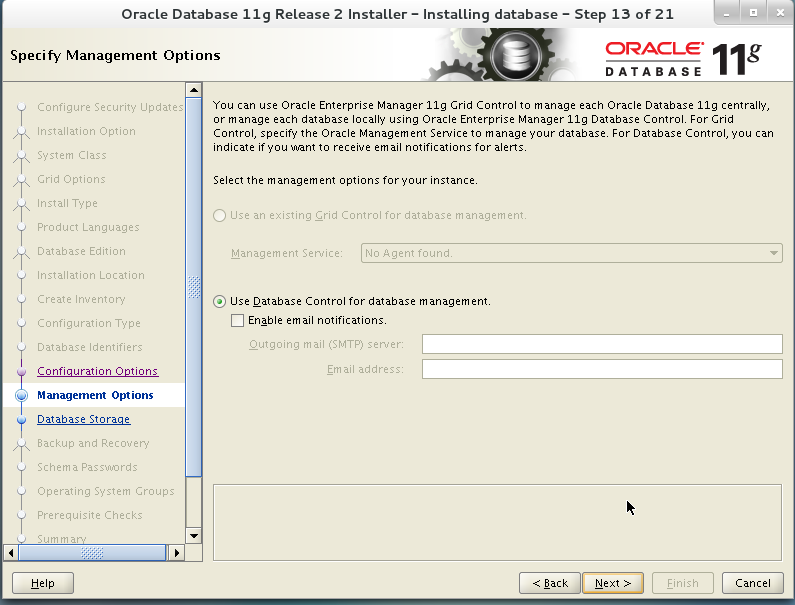Select the Management Options step

click(95, 395)
